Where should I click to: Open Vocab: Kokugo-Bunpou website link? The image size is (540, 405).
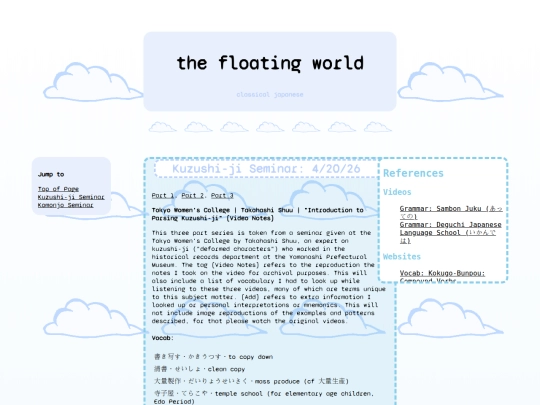[442, 277]
